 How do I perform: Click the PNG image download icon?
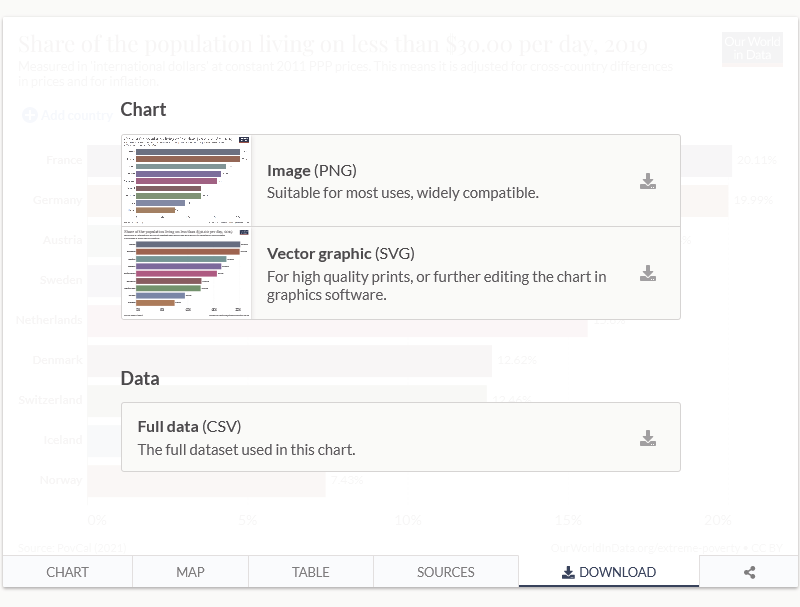coord(648,181)
